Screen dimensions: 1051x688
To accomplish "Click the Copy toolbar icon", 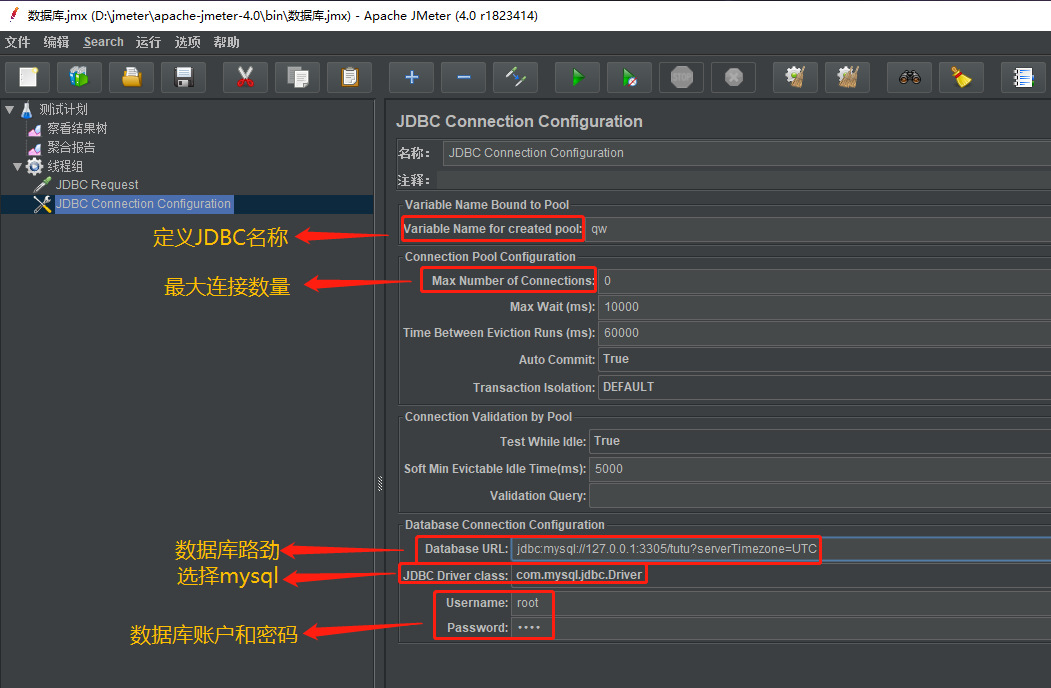I will [298, 77].
